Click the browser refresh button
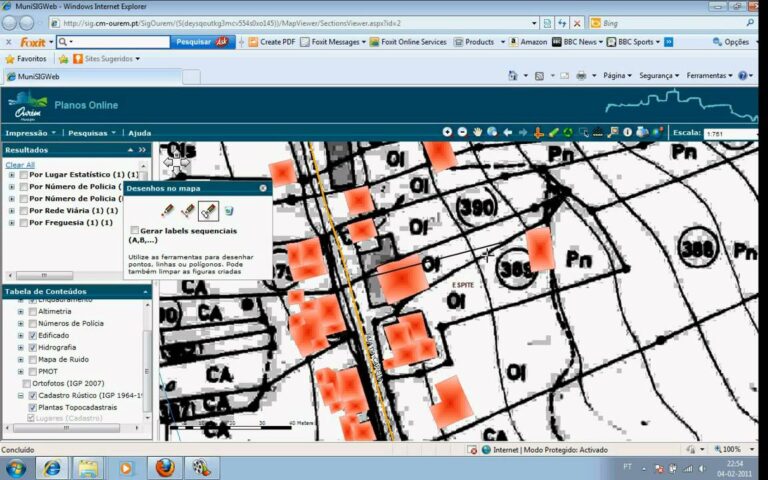The image size is (768, 480). [x=562, y=23]
